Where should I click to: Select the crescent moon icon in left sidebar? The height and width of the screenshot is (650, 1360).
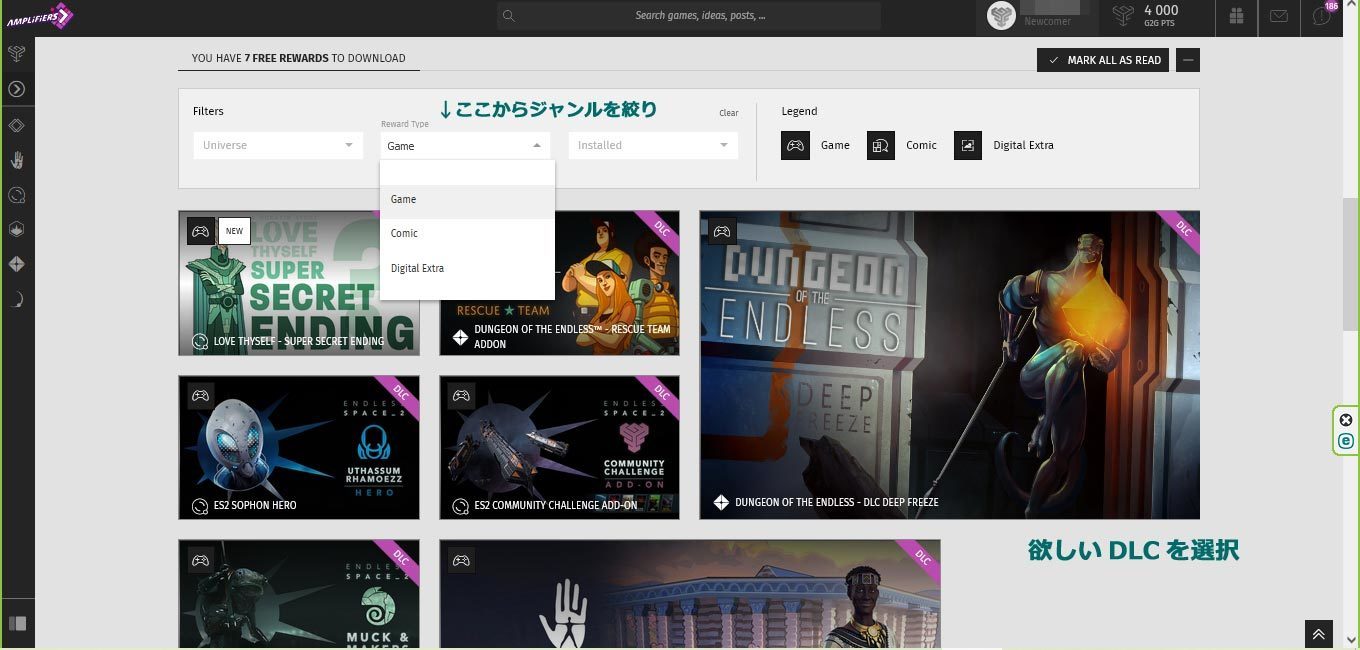tap(16, 300)
